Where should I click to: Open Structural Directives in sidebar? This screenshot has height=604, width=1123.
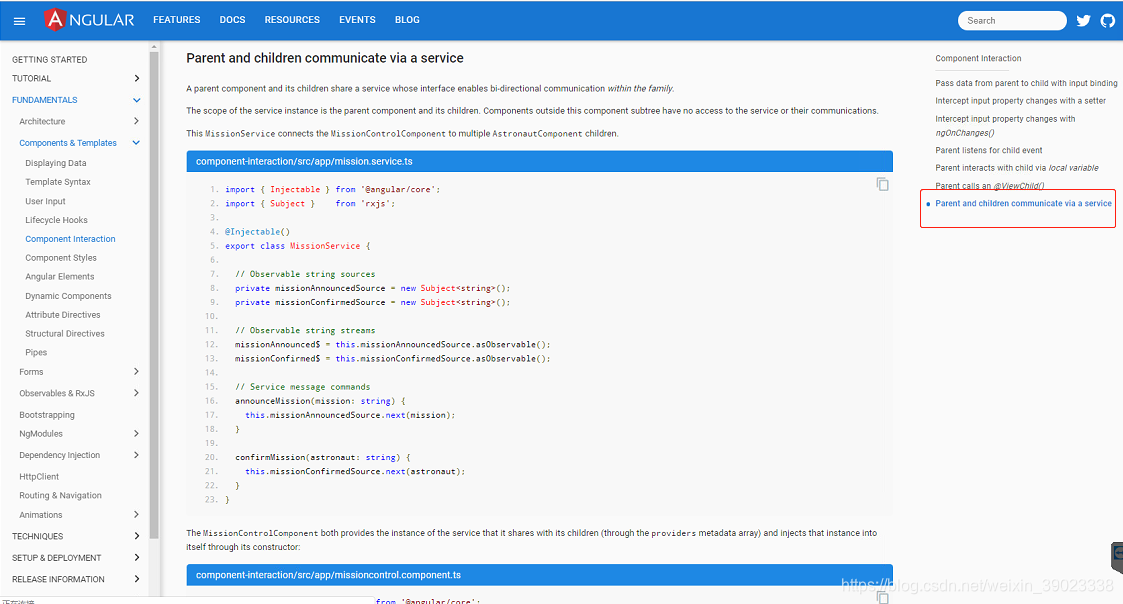tap(65, 334)
